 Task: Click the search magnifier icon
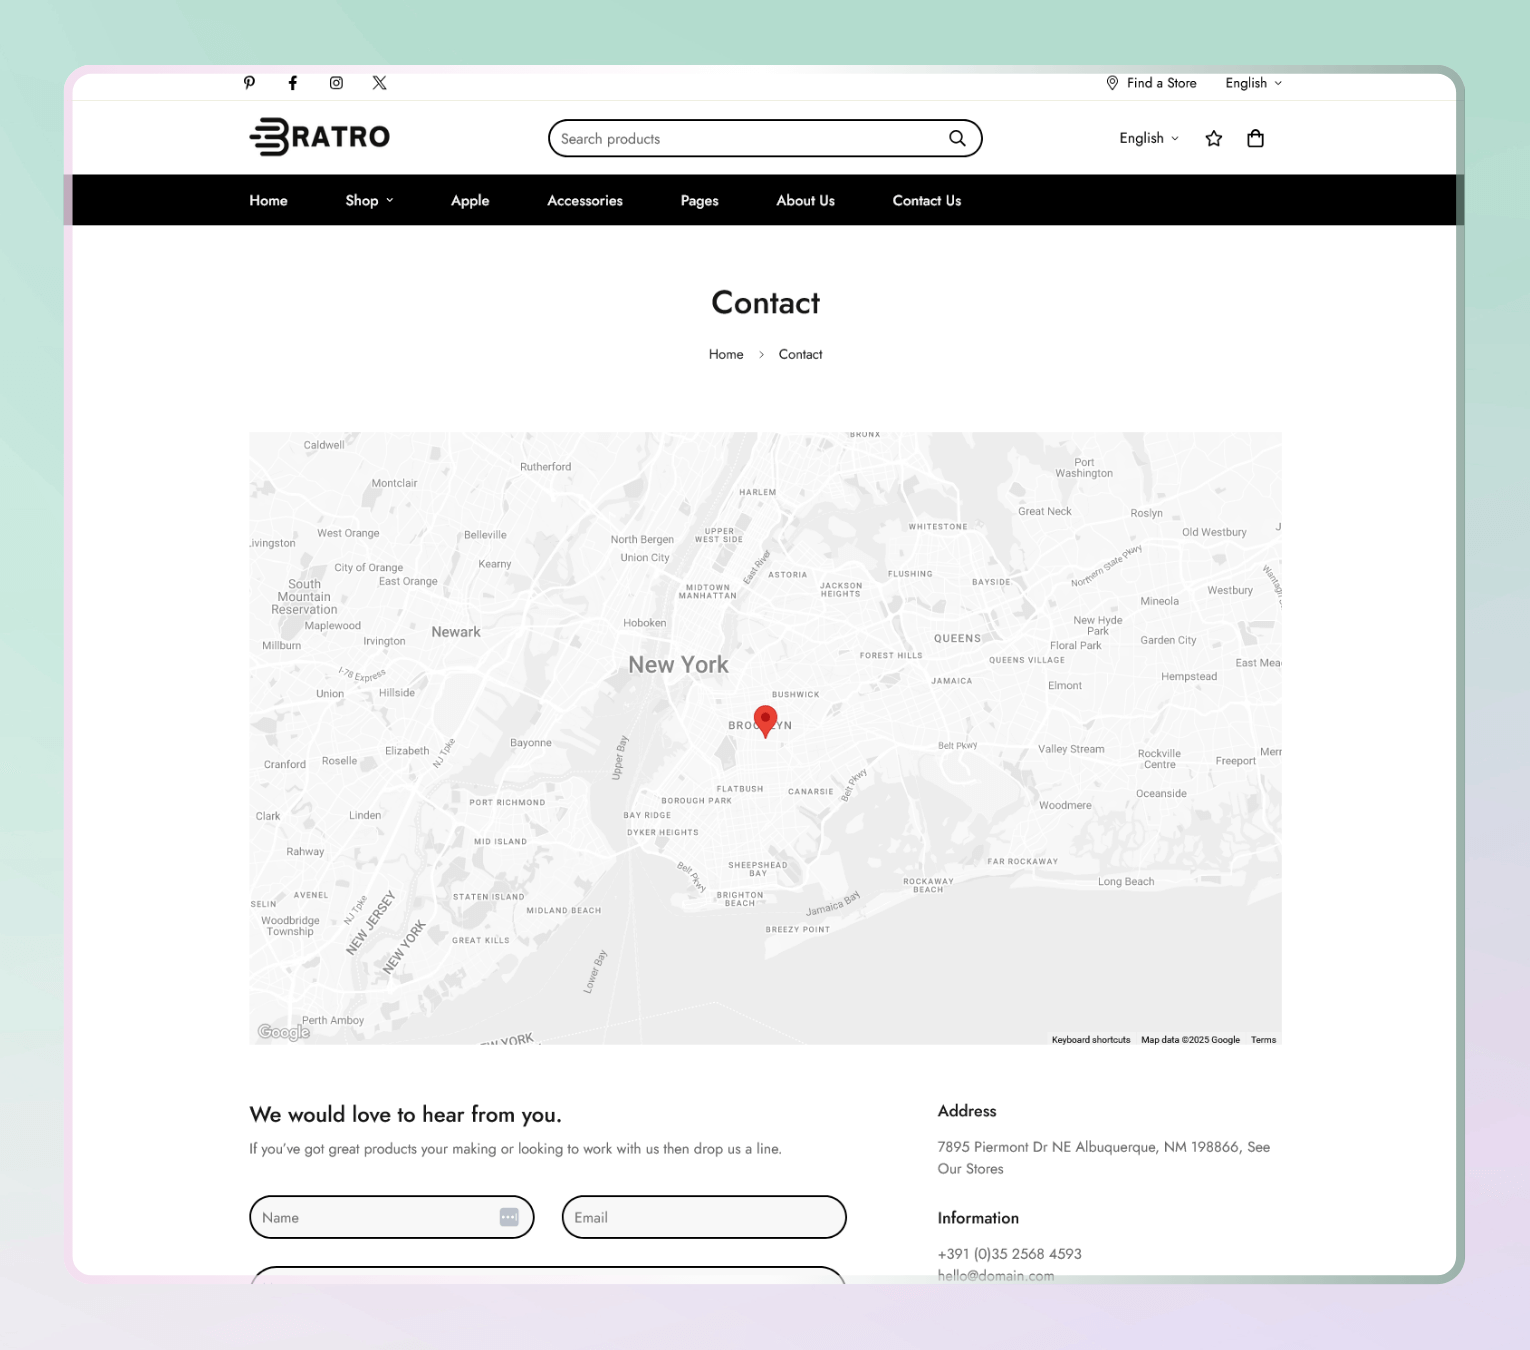[957, 139]
